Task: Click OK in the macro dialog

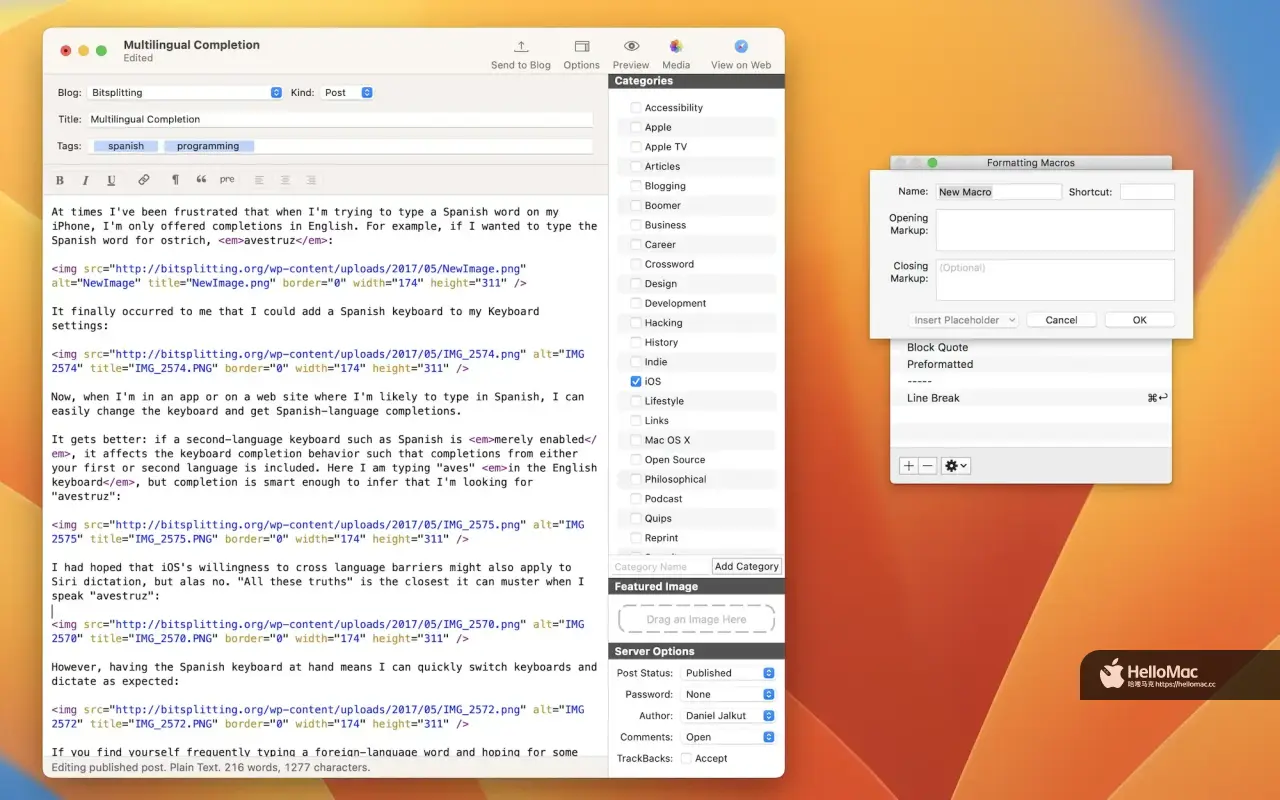Action: pyautogui.click(x=1139, y=320)
